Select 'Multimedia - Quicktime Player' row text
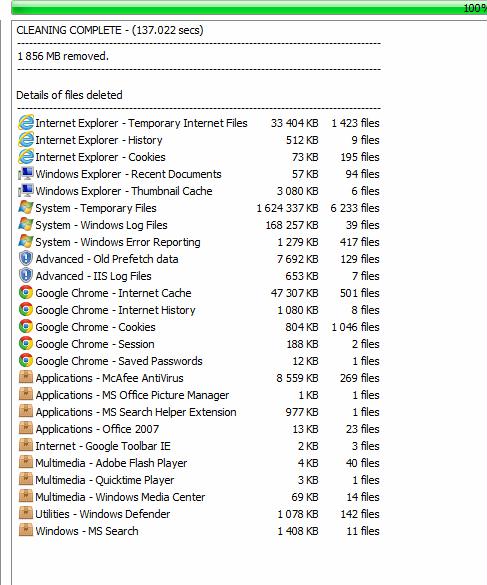The image size is (487, 585). pos(105,480)
